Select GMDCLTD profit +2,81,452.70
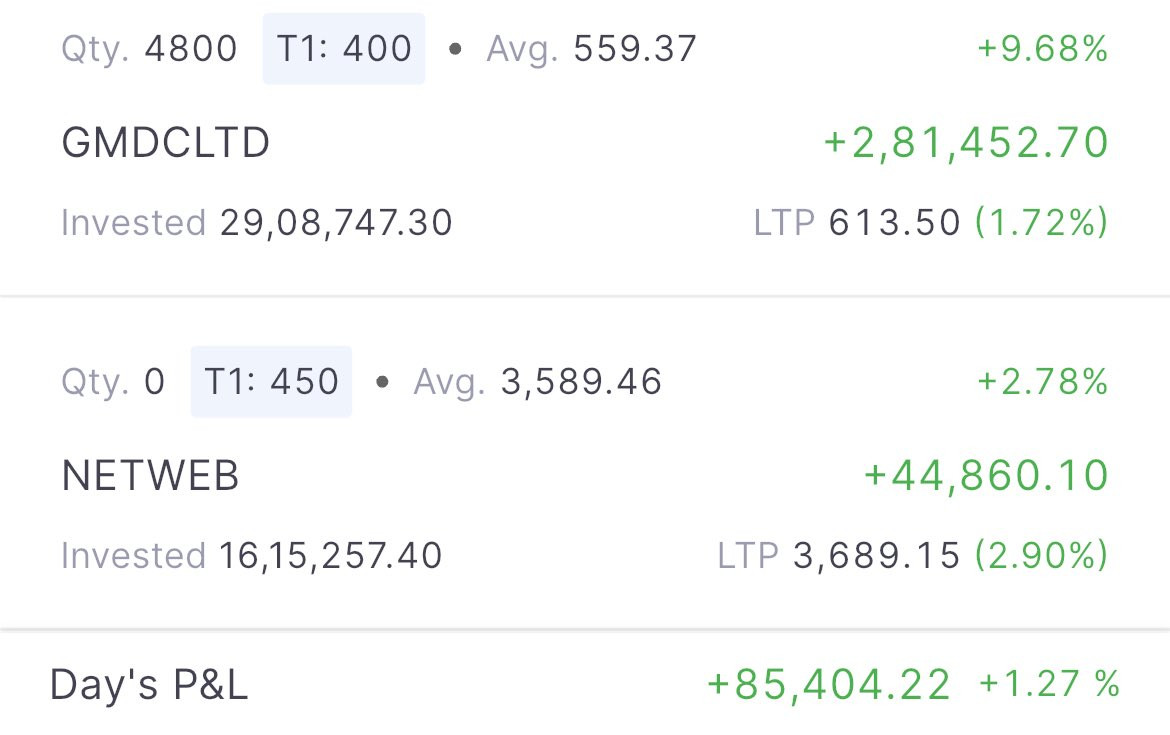Image resolution: width=1170 pixels, height=735 pixels. pos(966,143)
